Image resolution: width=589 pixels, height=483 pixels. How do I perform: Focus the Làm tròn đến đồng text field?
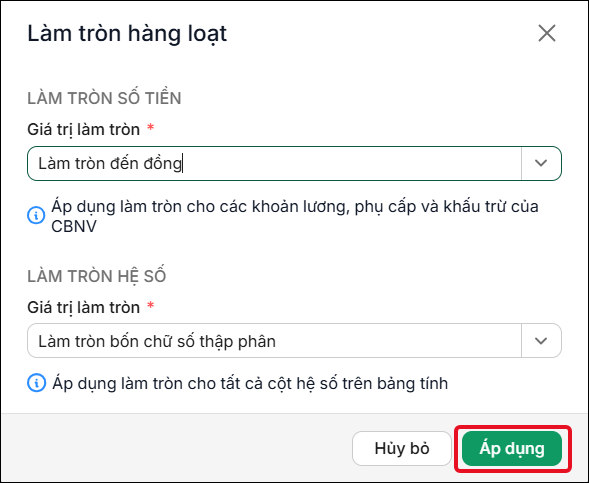[274, 163]
